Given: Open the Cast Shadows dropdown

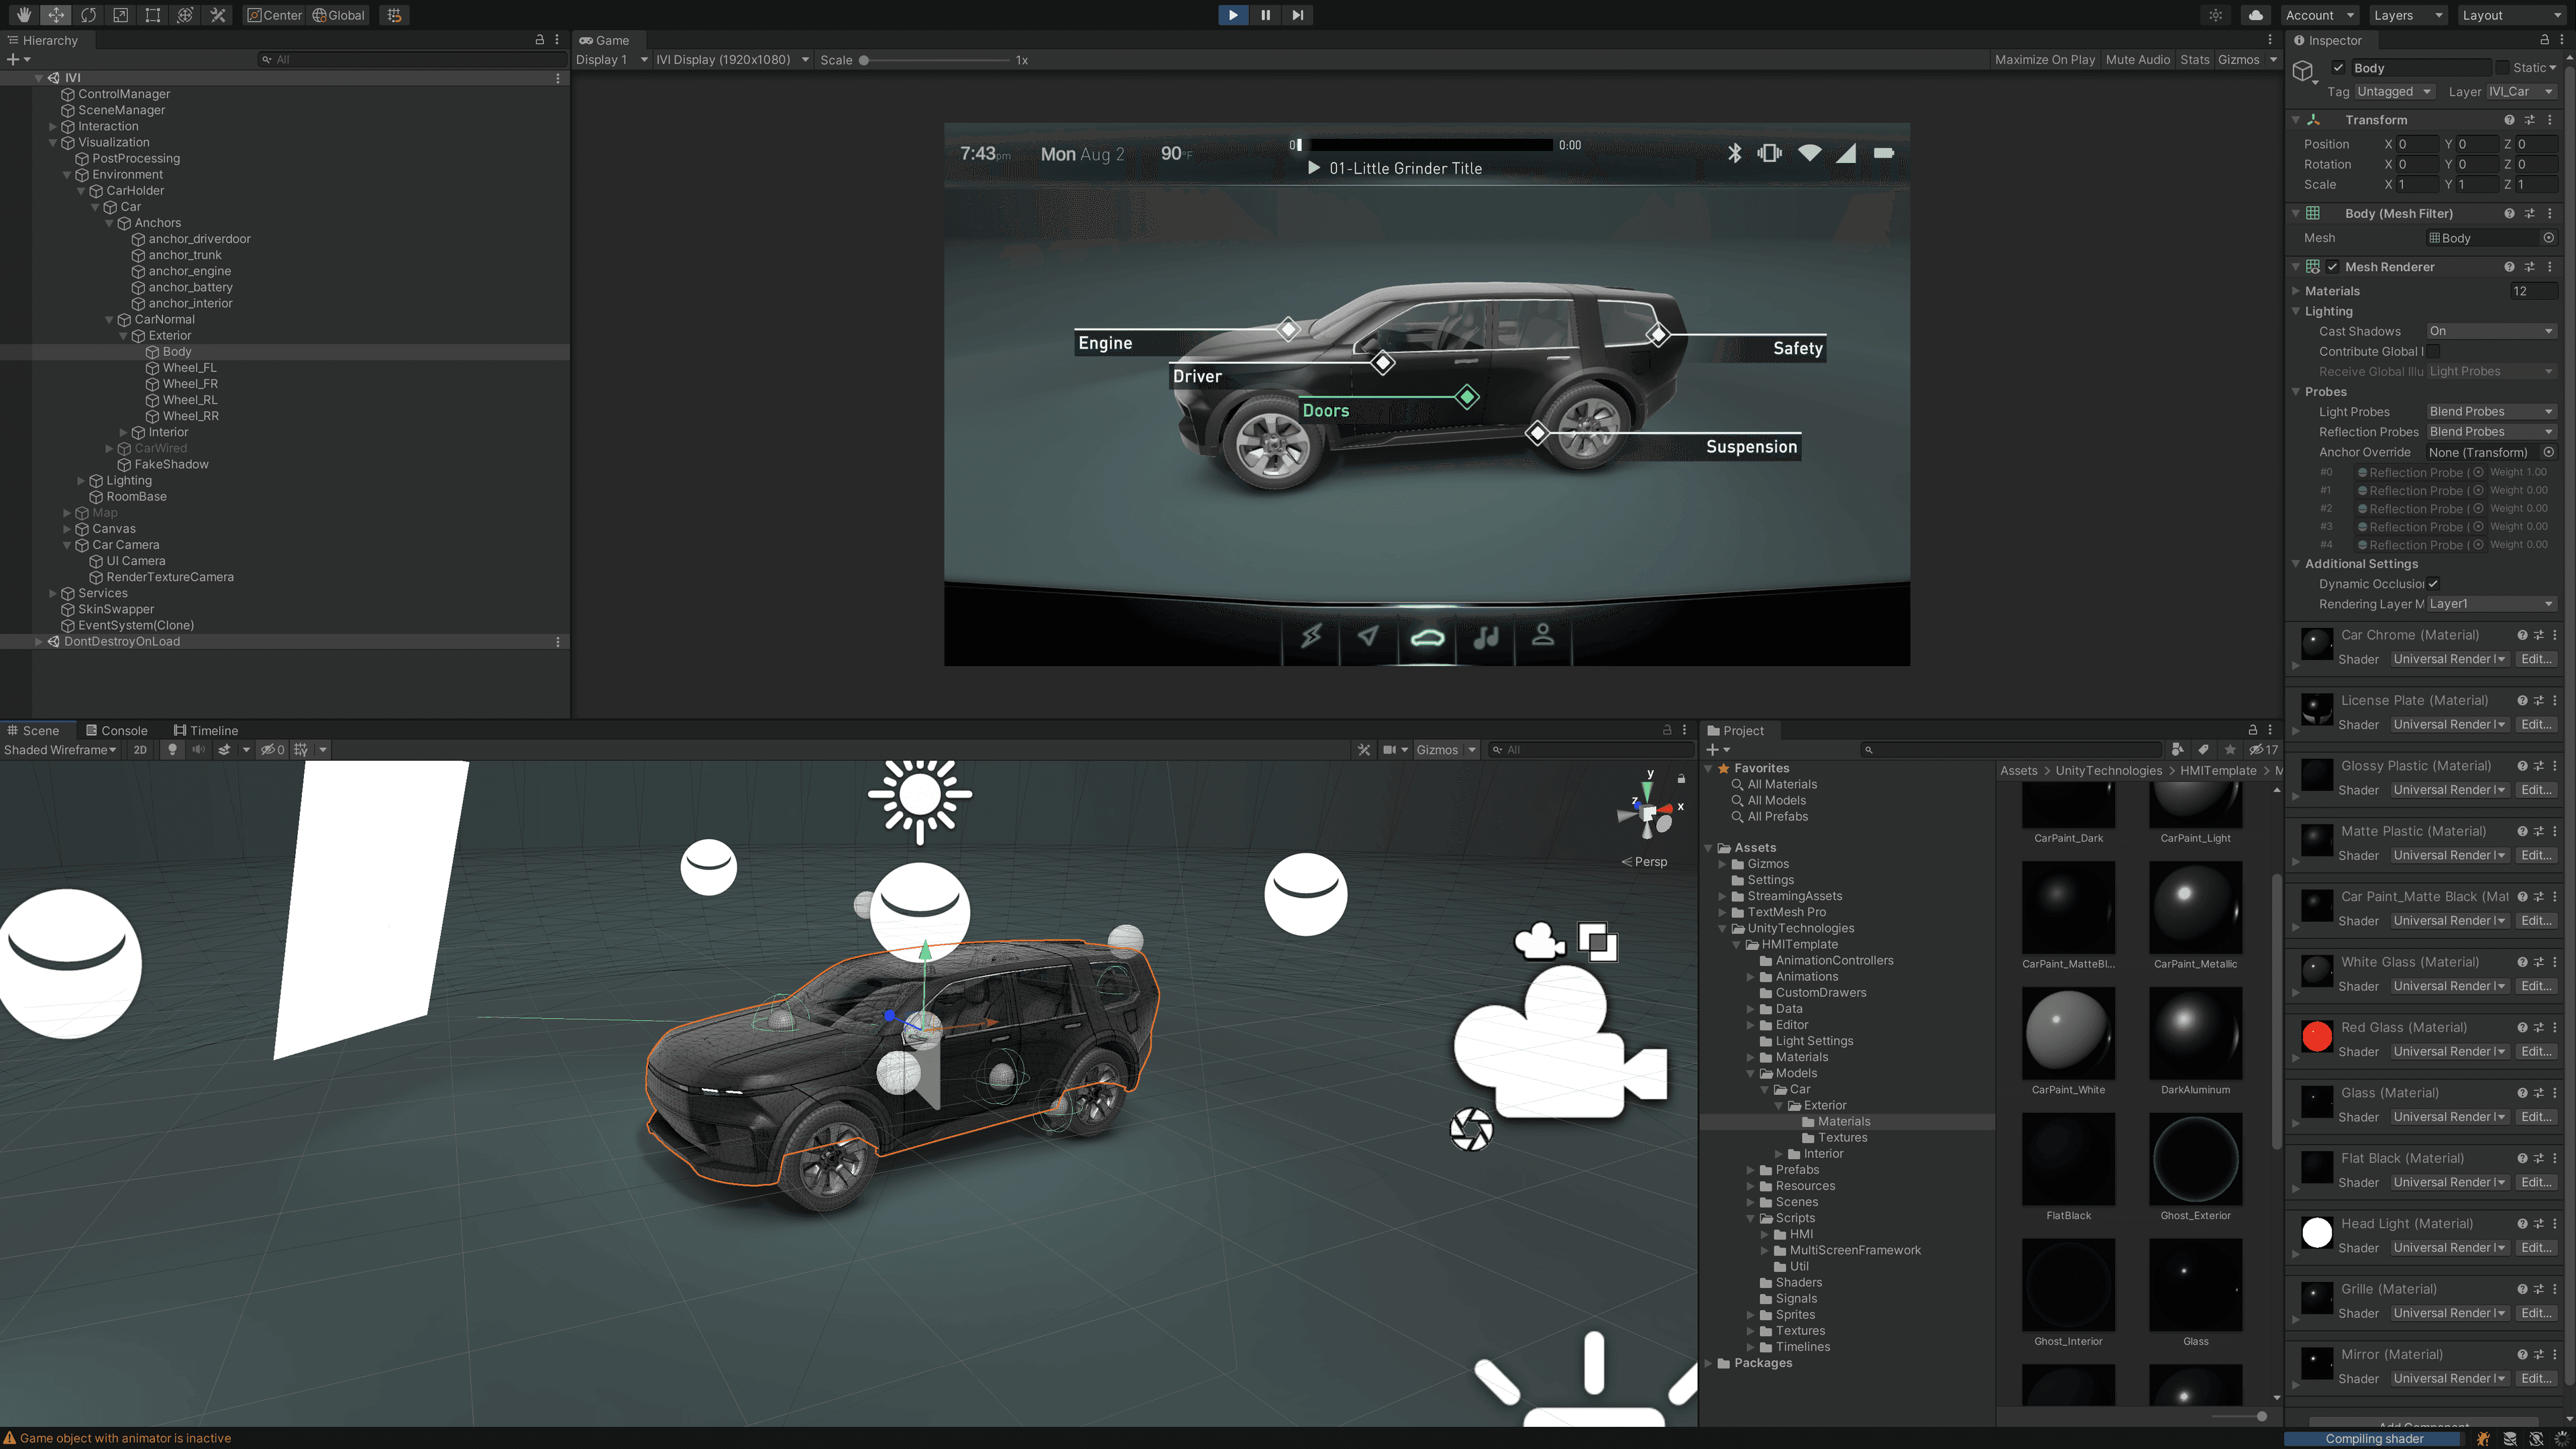Looking at the screenshot, I should click(2491, 331).
